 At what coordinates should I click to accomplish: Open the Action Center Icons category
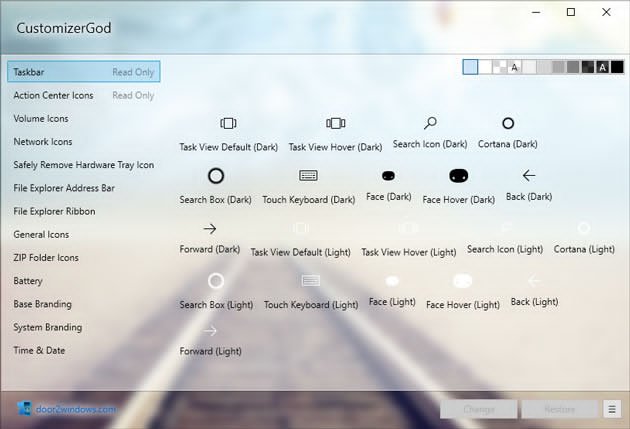84,95
